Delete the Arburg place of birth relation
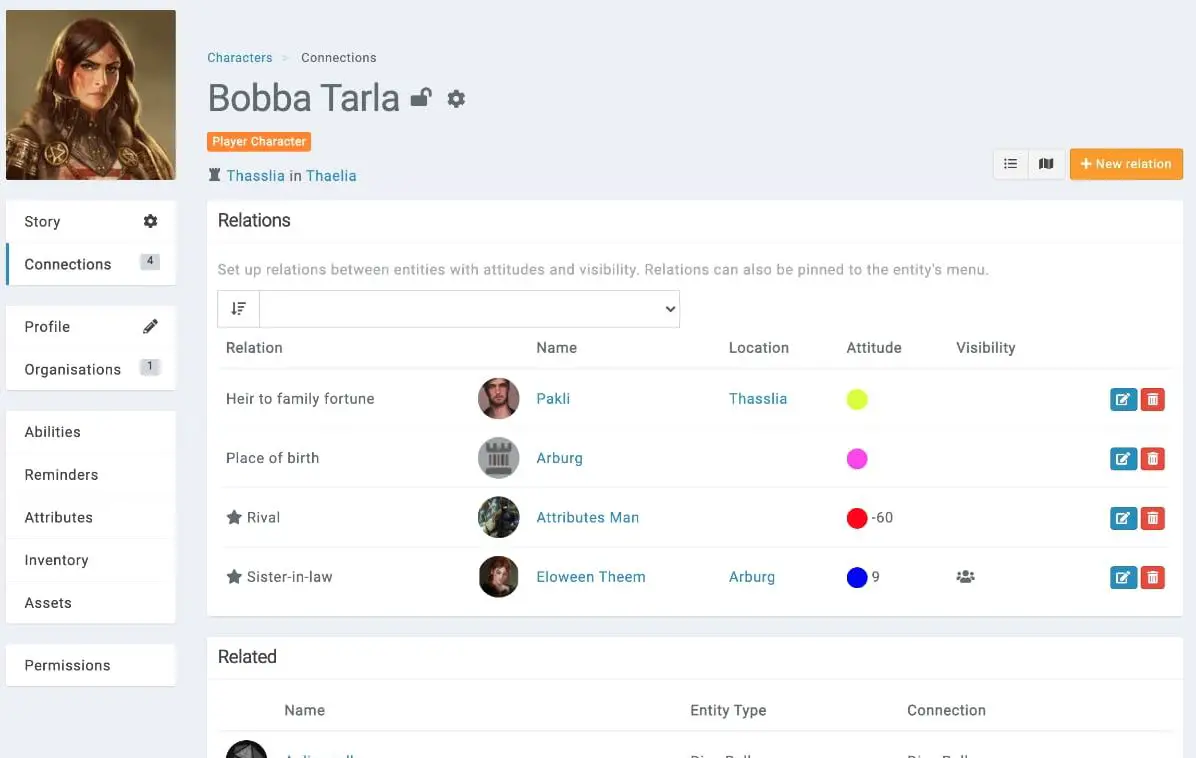The width and height of the screenshot is (1196, 758). [1153, 458]
